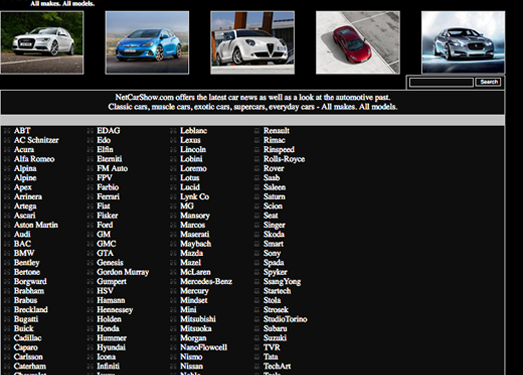Open the blue Opel hatchback thumbnail
The height and width of the screenshot is (375, 523).
click(147, 42)
